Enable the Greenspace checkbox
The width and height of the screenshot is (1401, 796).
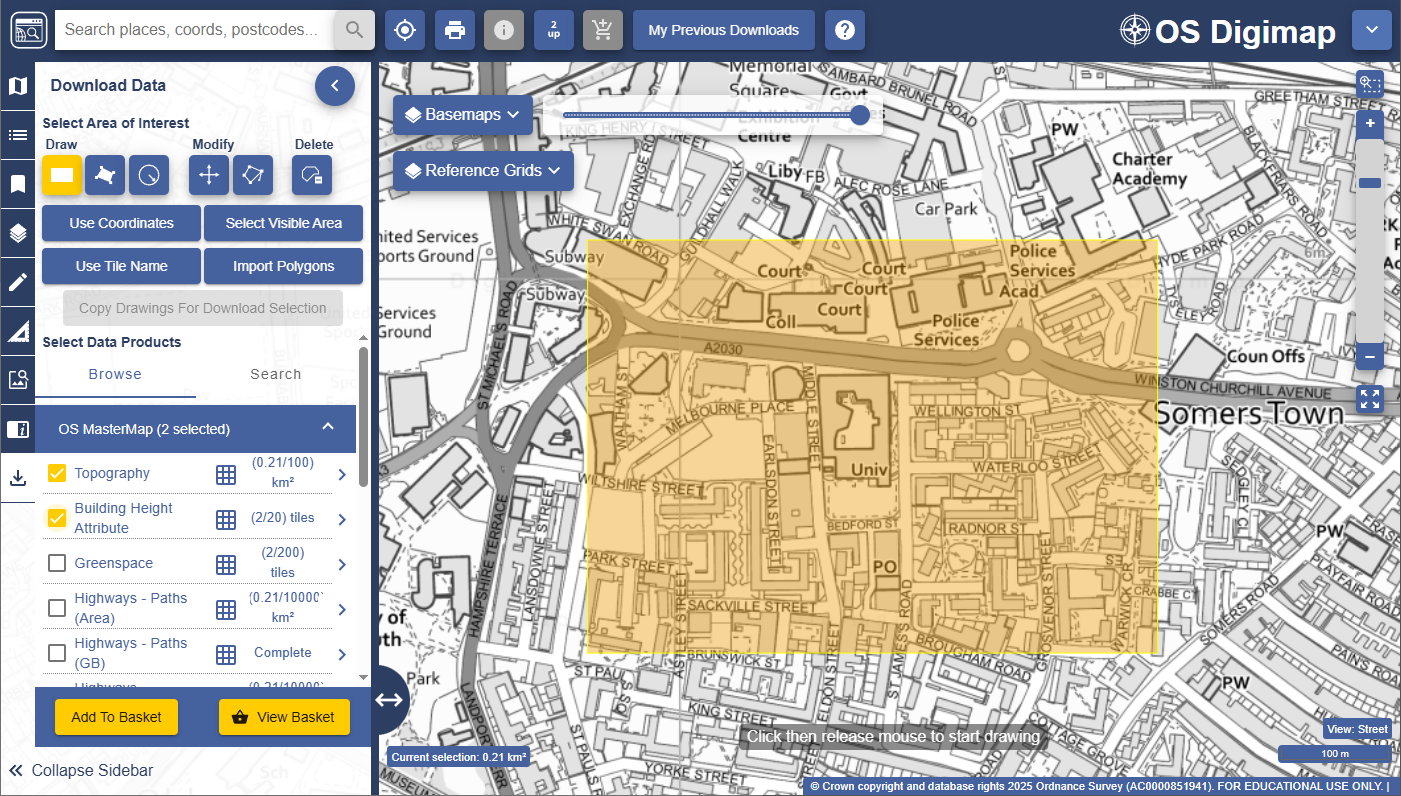point(57,563)
